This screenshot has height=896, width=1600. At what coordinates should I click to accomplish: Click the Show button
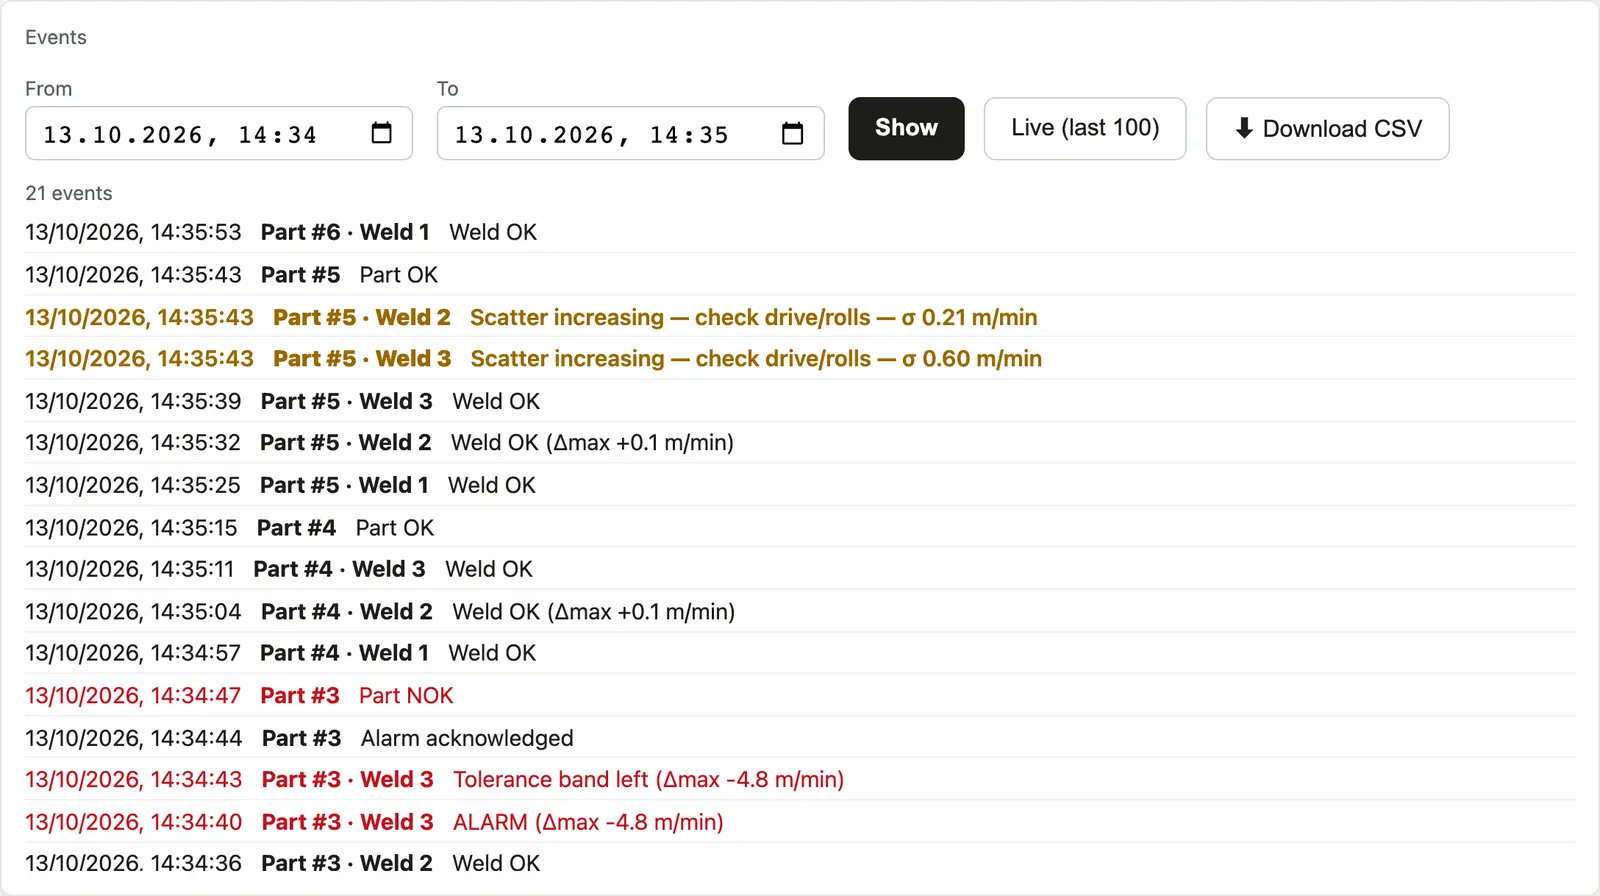tap(906, 128)
